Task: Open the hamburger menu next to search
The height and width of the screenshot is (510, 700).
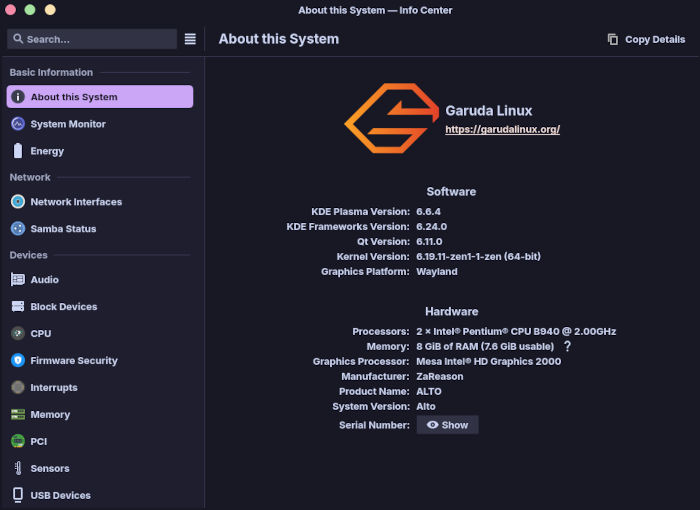Action: (190, 39)
